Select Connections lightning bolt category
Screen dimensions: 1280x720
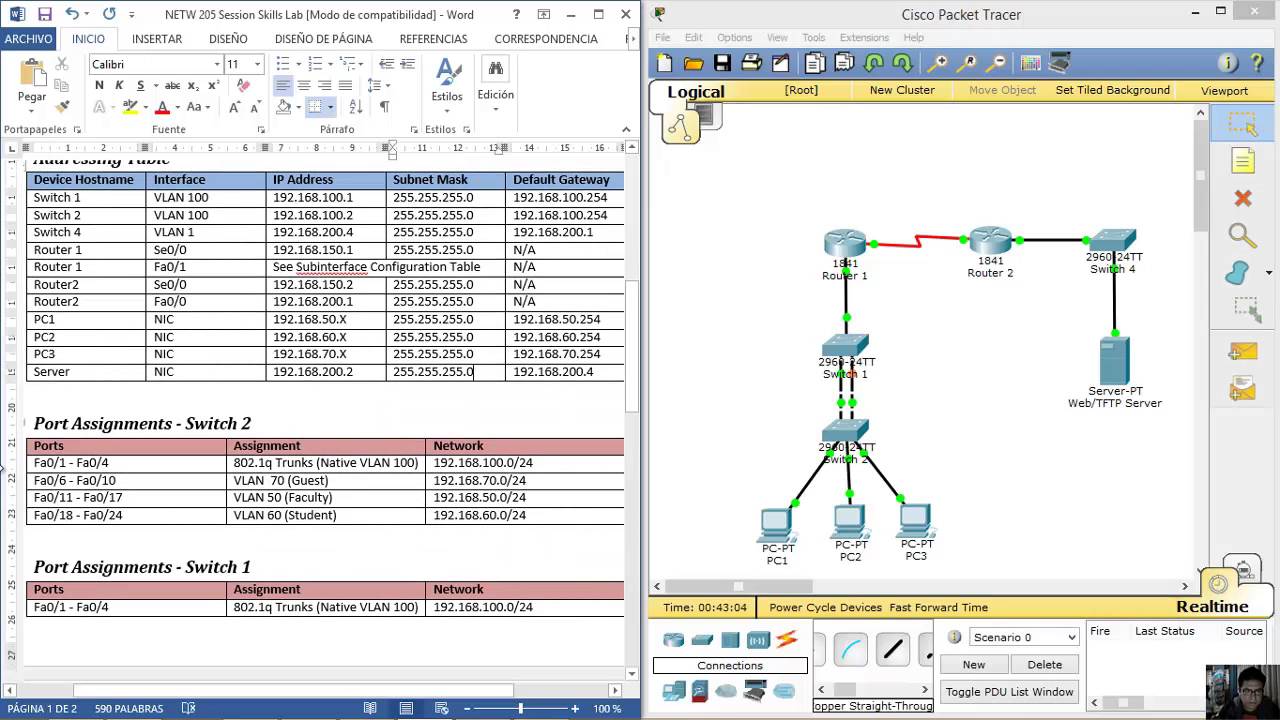787,639
